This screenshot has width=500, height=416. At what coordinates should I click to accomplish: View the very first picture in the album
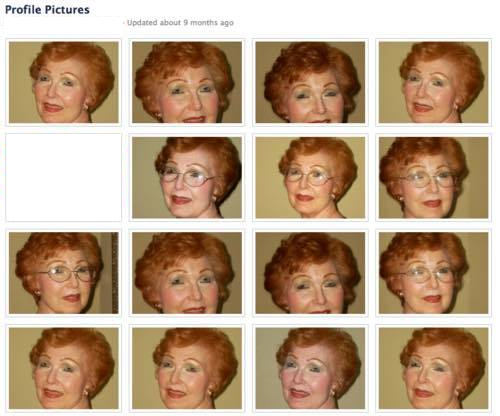click(64, 82)
